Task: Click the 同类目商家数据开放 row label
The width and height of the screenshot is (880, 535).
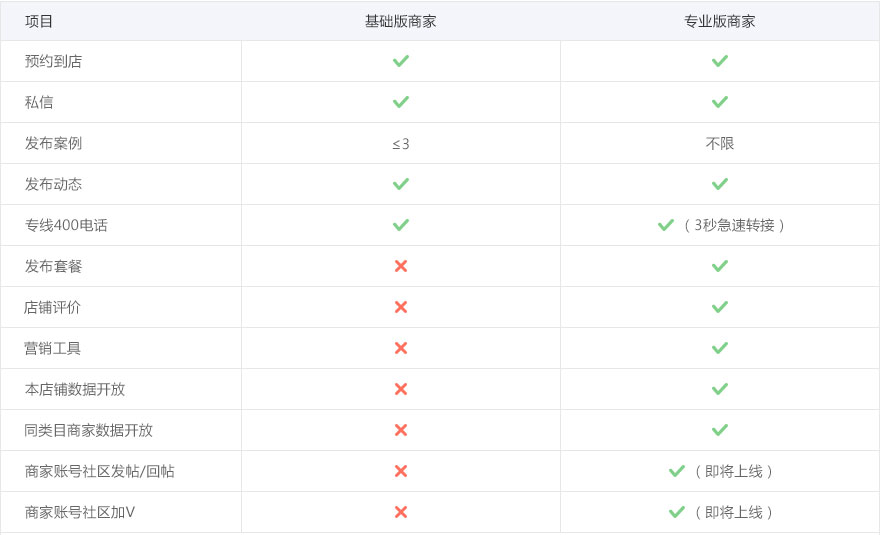Action: (89, 430)
